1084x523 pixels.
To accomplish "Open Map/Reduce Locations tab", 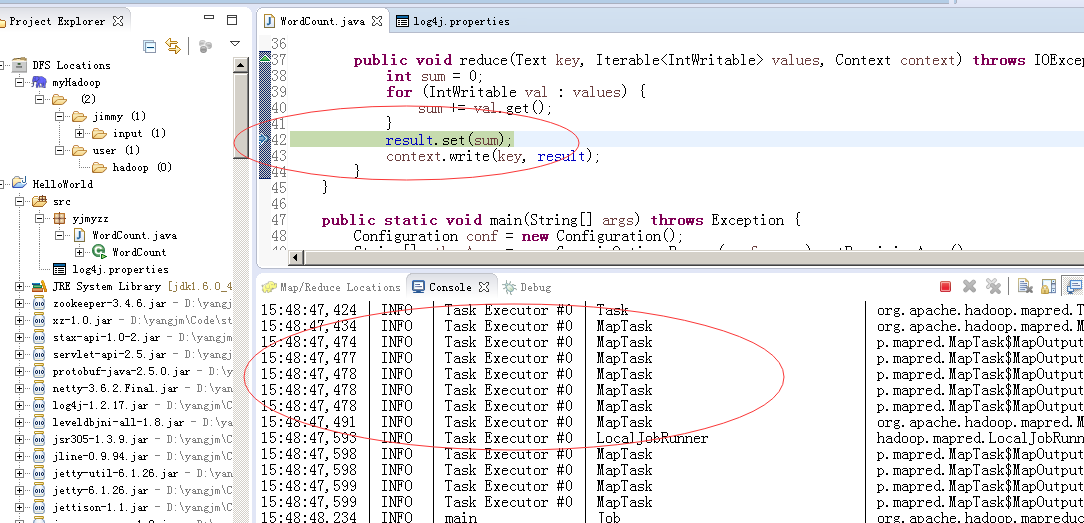I will coord(331,287).
